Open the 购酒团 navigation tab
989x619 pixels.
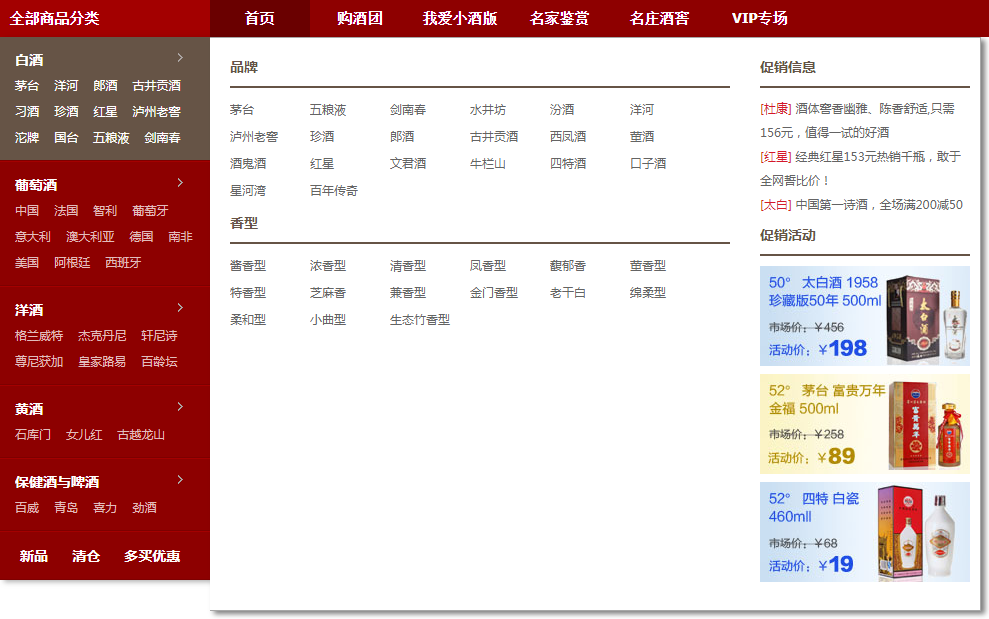pos(360,18)
